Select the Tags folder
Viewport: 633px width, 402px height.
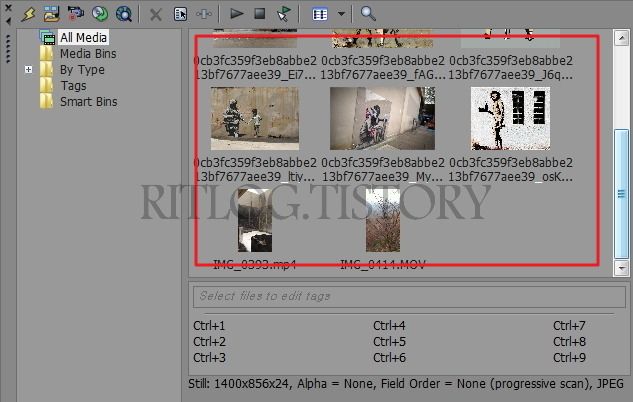[x=73, y=86]
